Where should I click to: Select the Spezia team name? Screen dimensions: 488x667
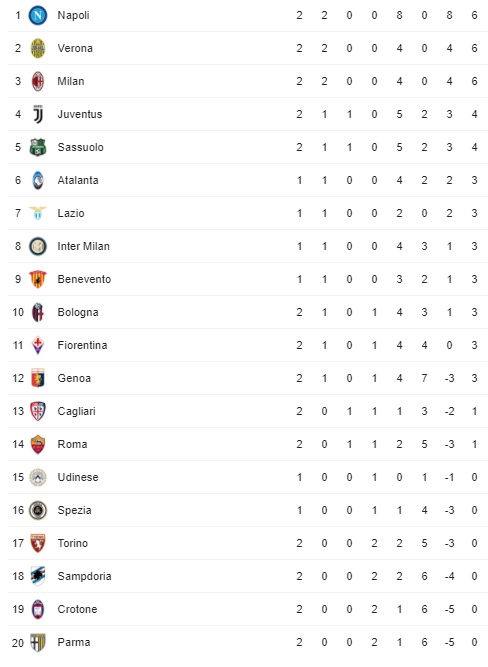[x=74, y=510]
